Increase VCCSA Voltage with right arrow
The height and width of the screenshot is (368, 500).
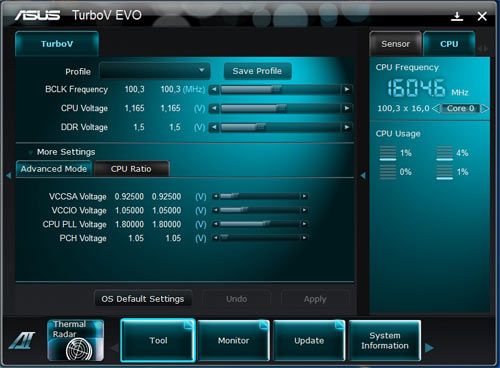[x=304, y=196]
